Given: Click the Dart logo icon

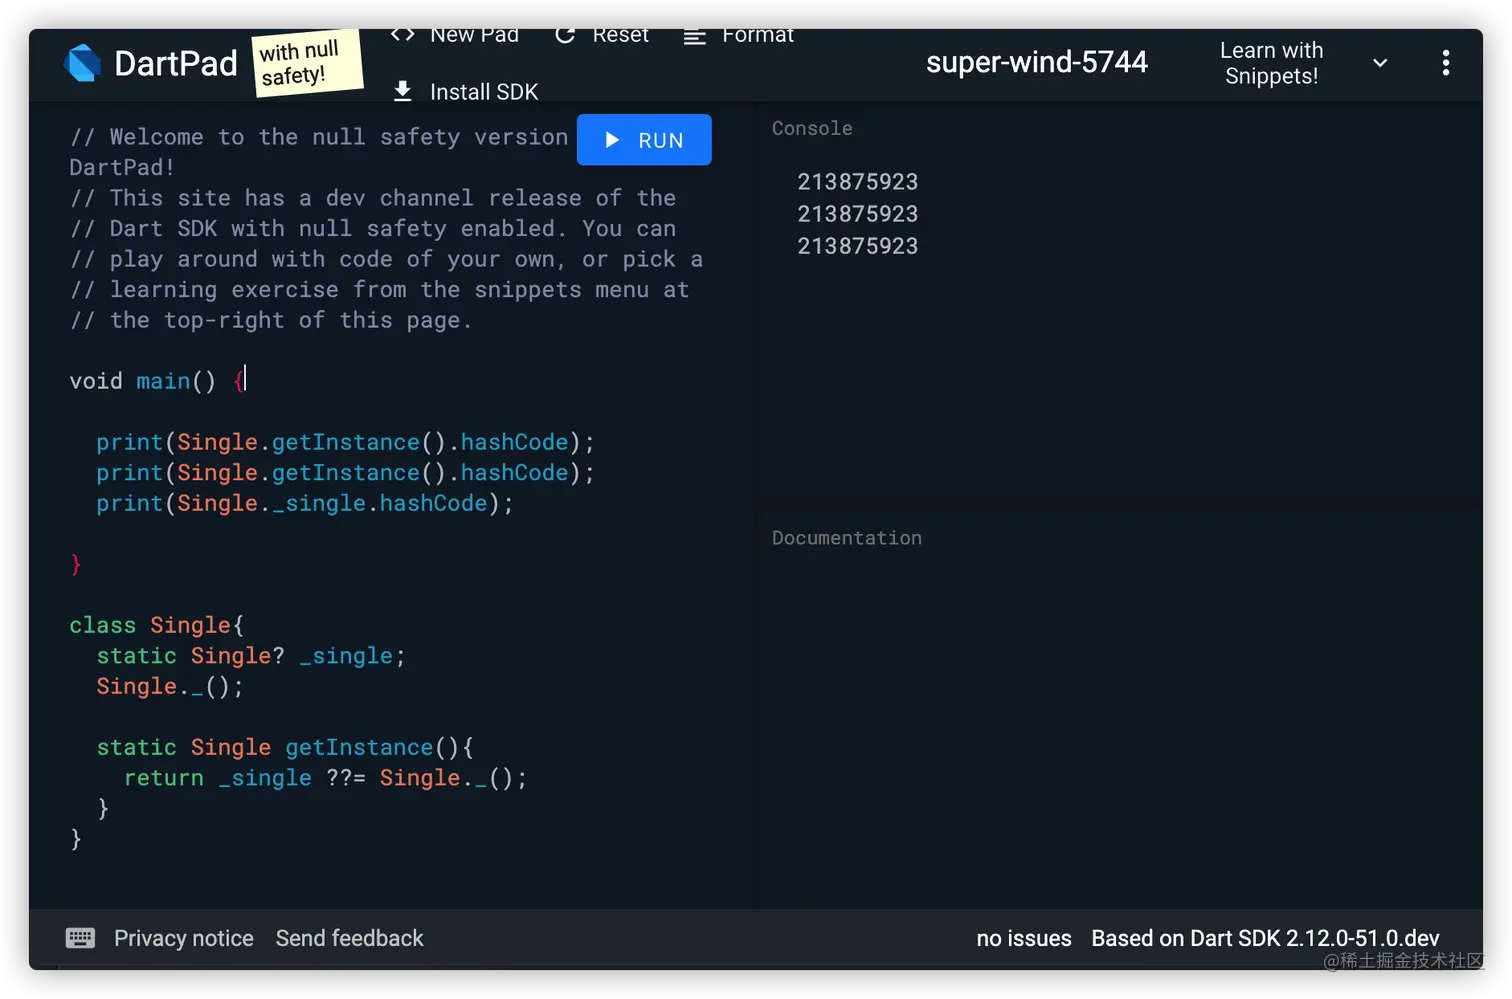Looking at the screenshot, I should pos(82,63).
